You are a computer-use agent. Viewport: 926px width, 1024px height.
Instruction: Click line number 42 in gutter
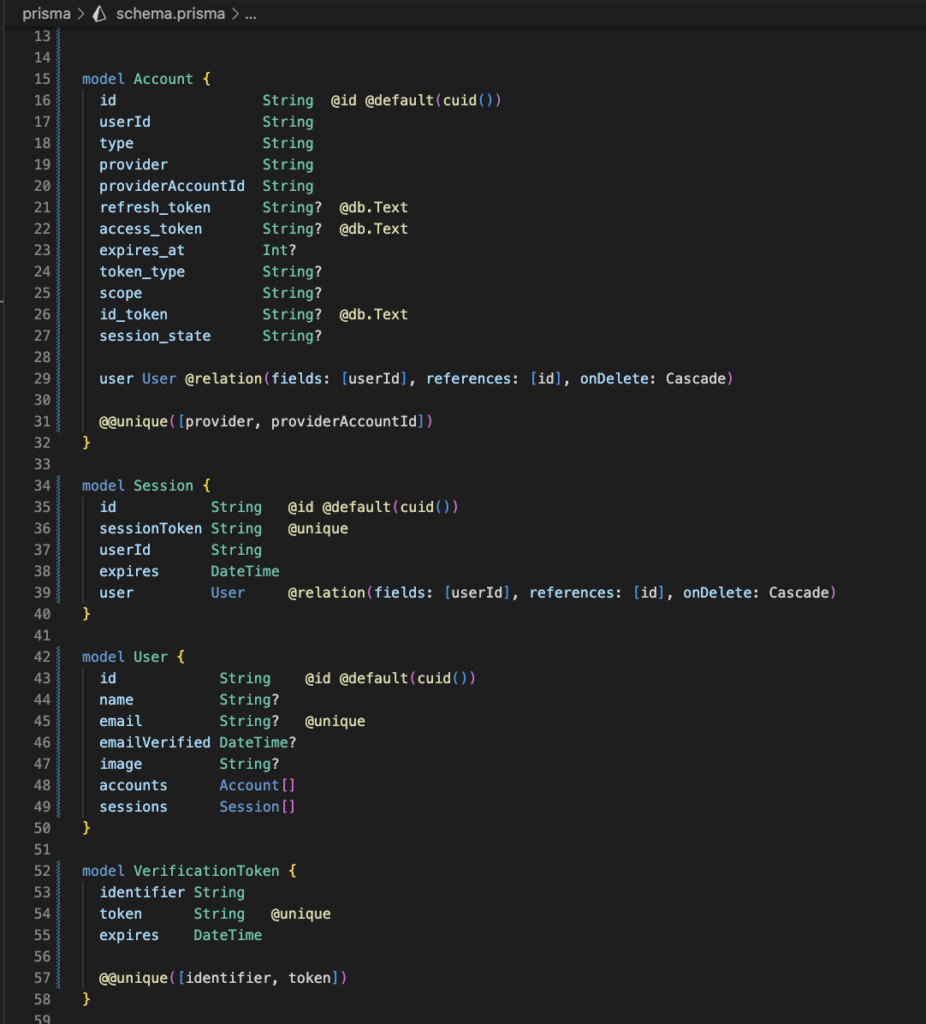(42, 657)
